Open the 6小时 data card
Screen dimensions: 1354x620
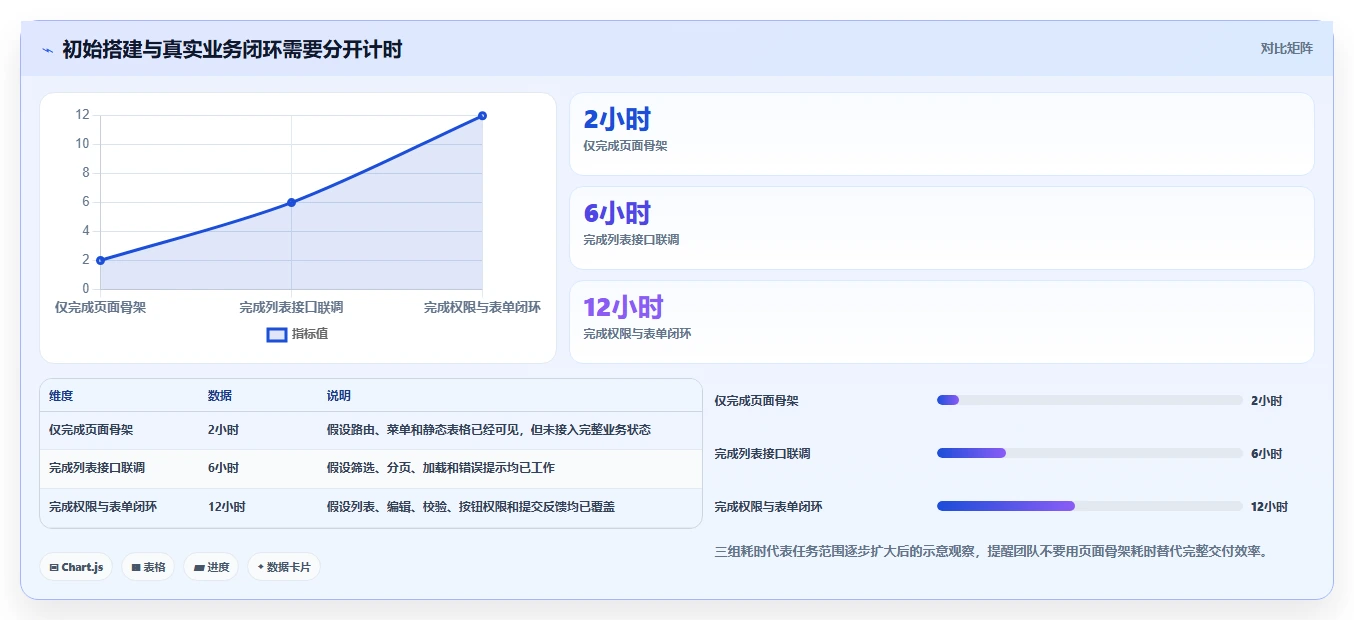pyautogui.click(x=941, y=228)
